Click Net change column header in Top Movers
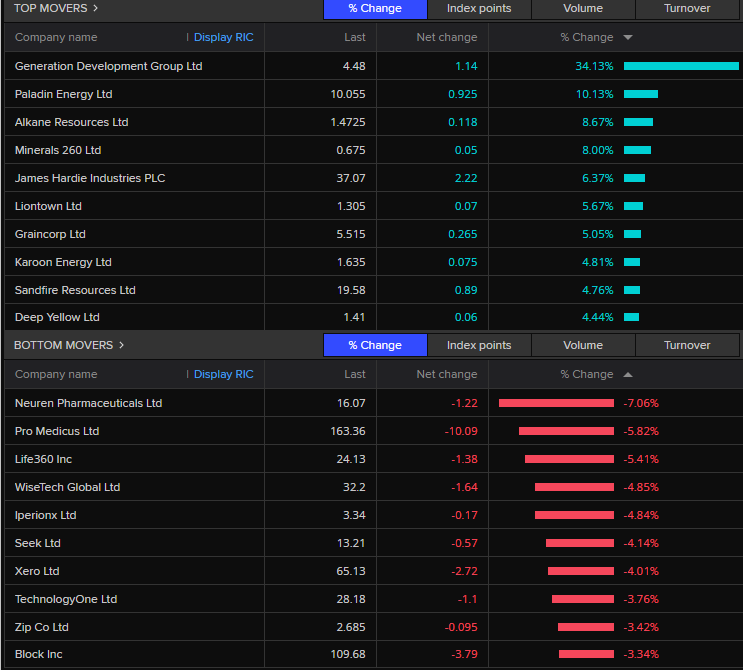The height and width of the screenshot is (670, 743). [x=447, y=37]
